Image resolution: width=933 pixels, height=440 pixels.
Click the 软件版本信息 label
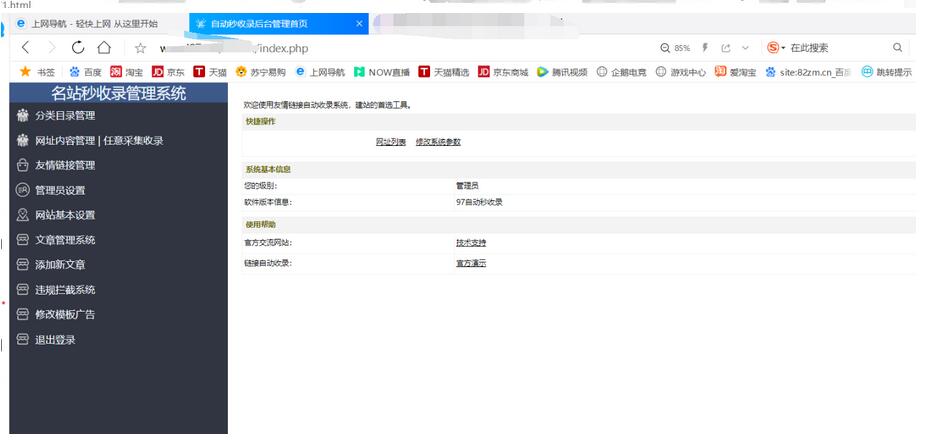click(x=268, y=202)
